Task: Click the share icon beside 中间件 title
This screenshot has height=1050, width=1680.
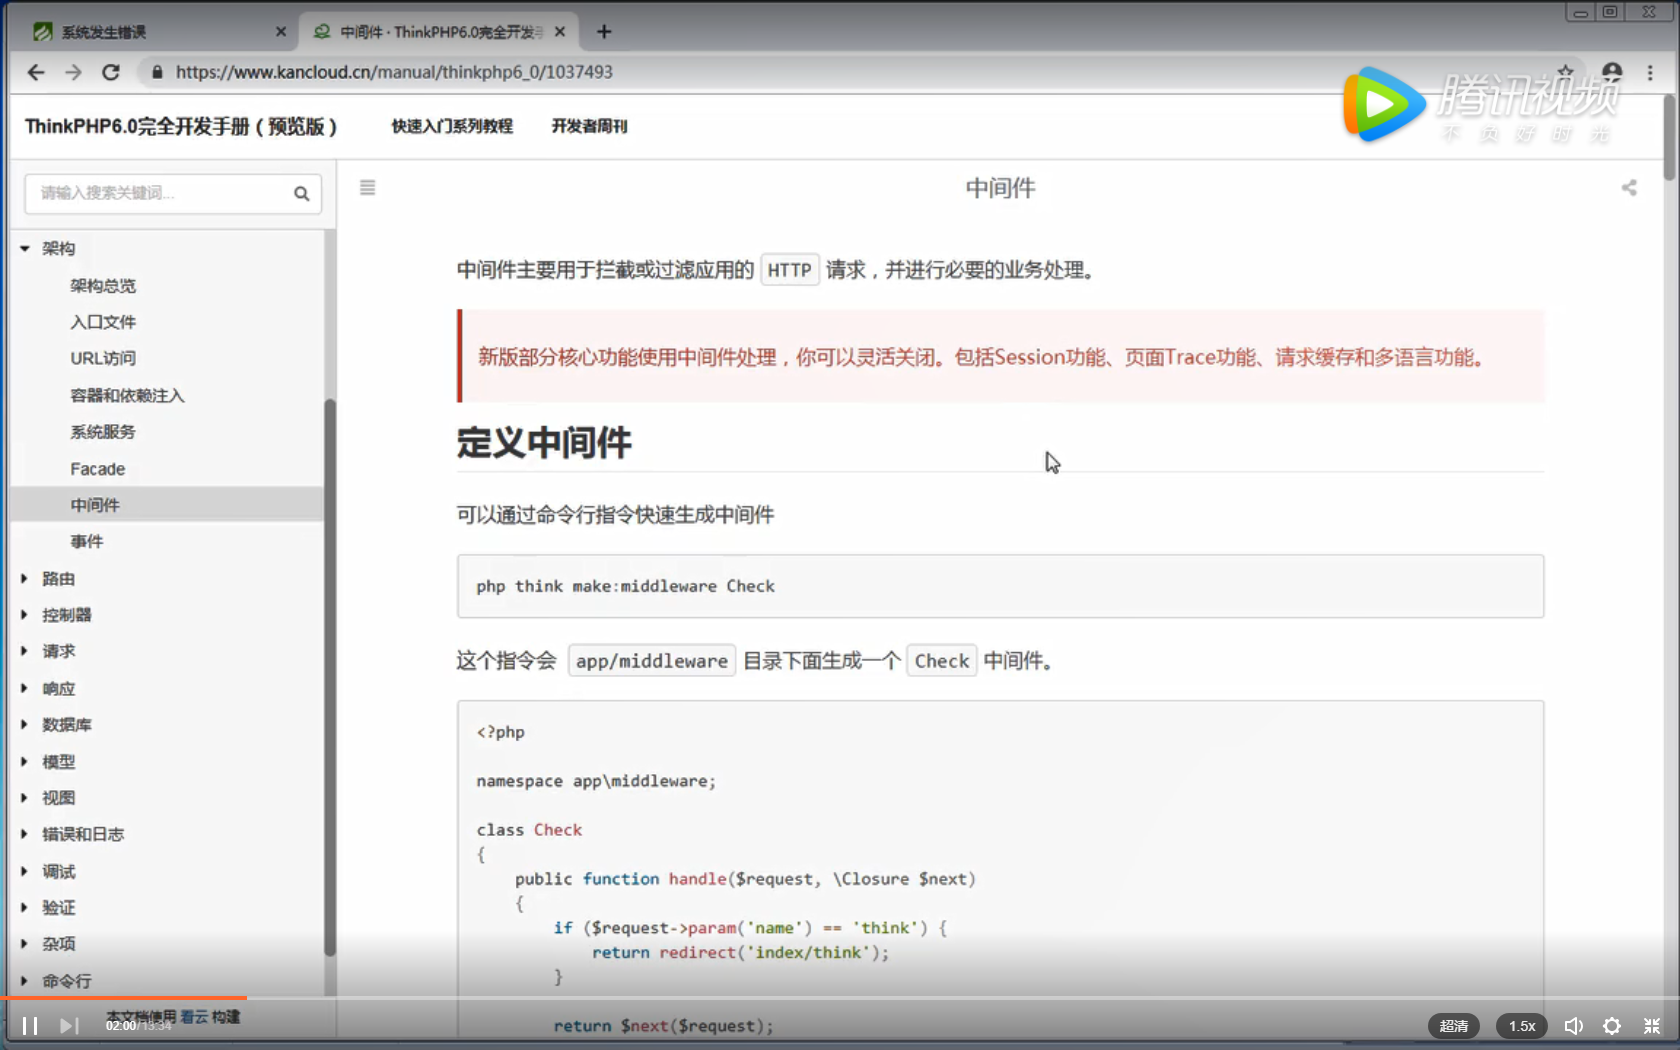Action: [x=1629, y=188]
